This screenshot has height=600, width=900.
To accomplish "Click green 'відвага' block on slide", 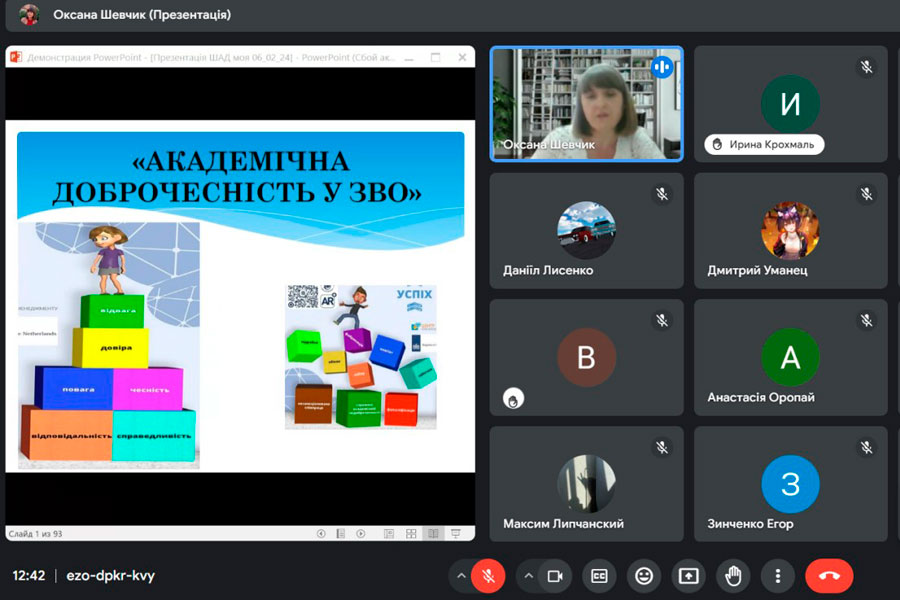I will coord(112,311).
